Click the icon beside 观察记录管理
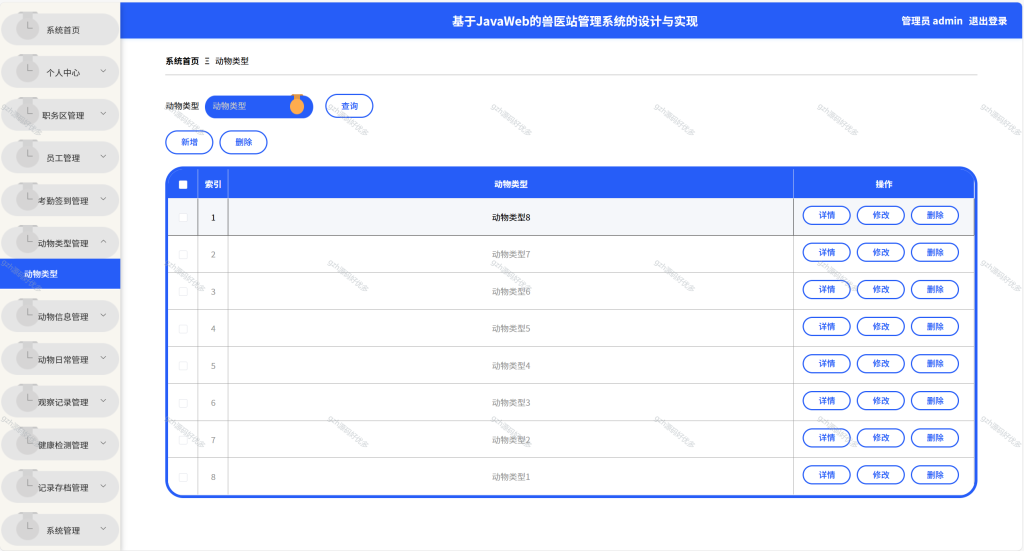This screenshot has width=1024, height=551. [27, 400]
